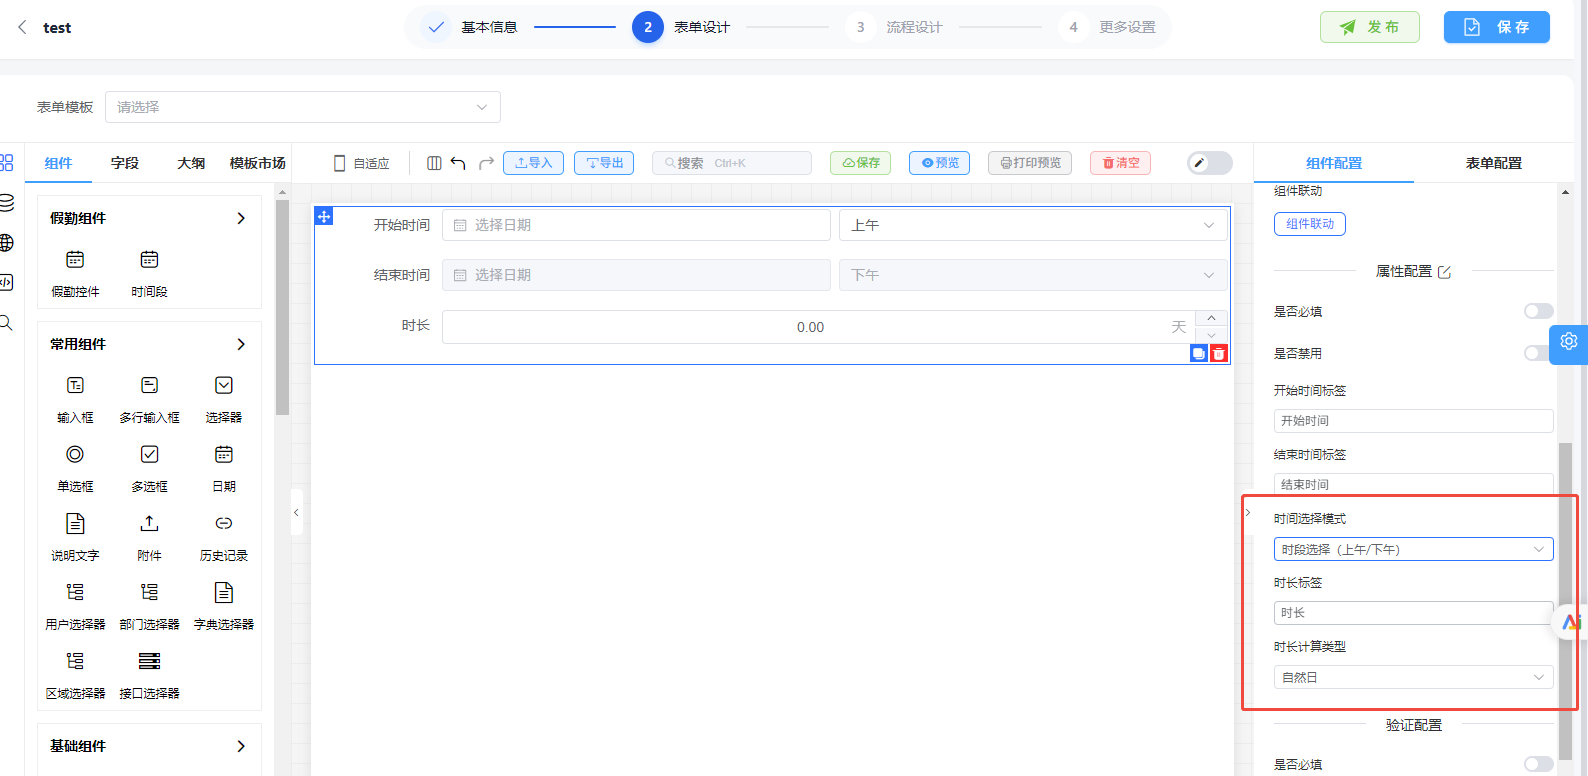Click the 时长标签 input field
Image resolution: width=1588 pixels, height=776 pixels.
click(x=1413, y=613)
